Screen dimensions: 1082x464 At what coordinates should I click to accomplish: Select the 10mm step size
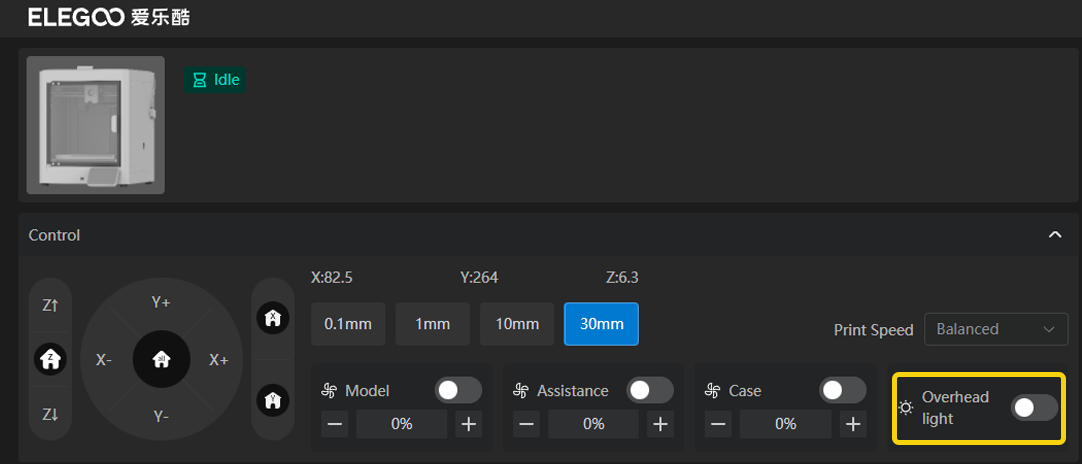[x=517, y=324]
